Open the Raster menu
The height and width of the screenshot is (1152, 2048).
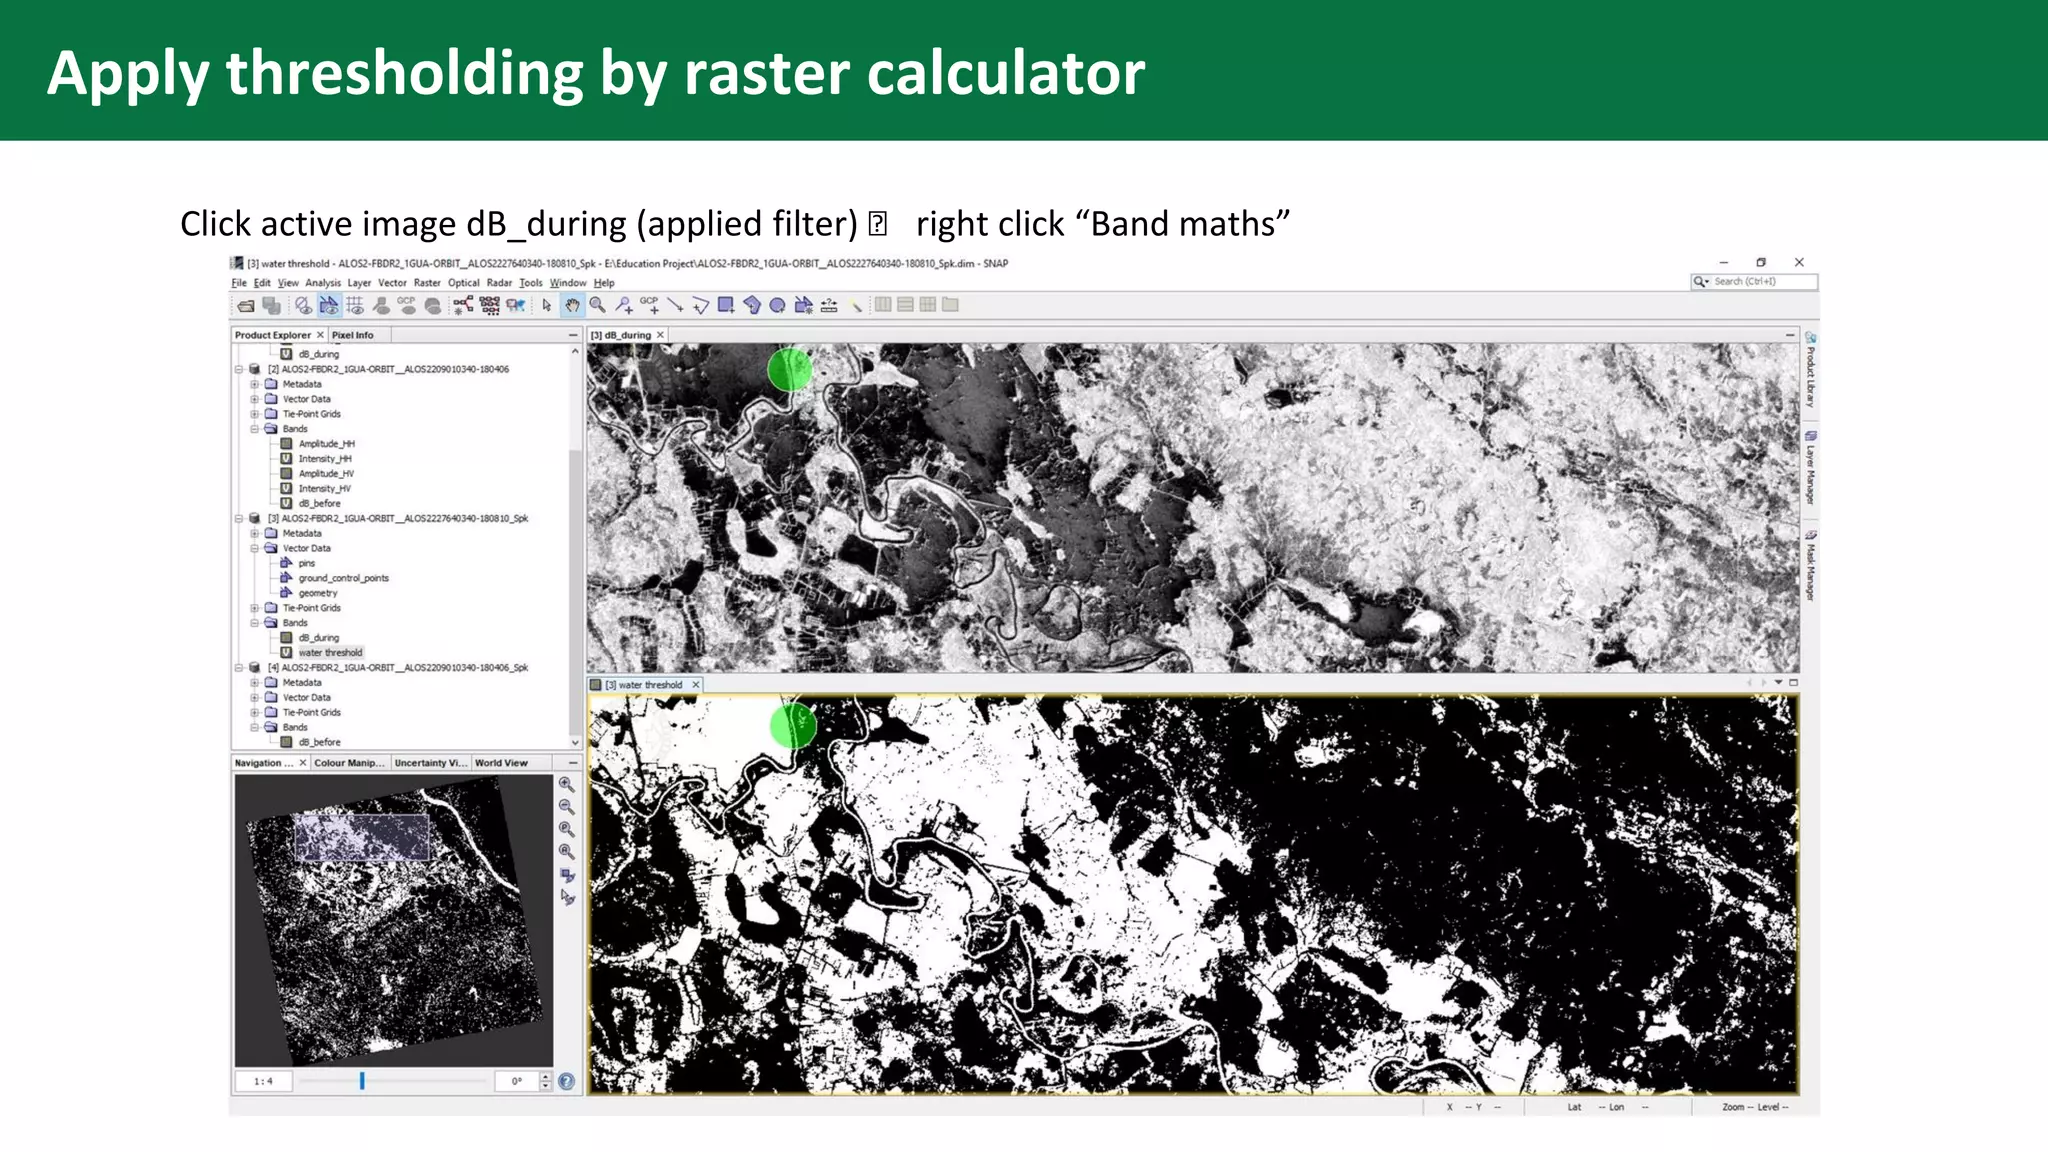427,283
